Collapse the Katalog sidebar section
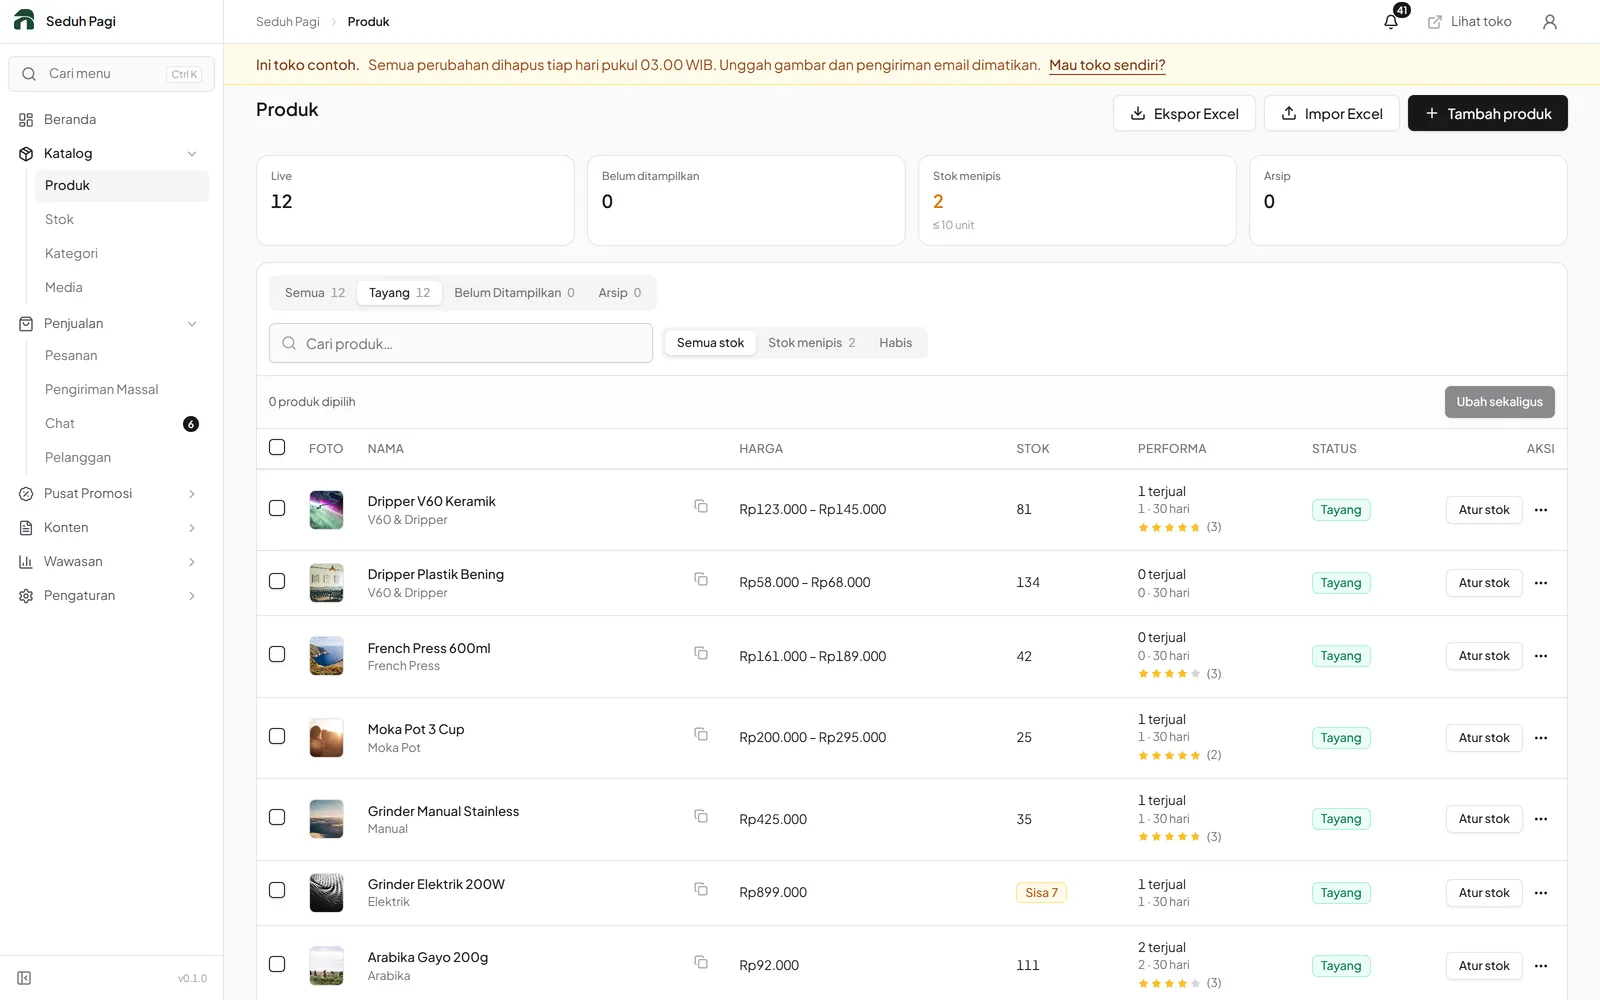 click(x=192, y=154)
